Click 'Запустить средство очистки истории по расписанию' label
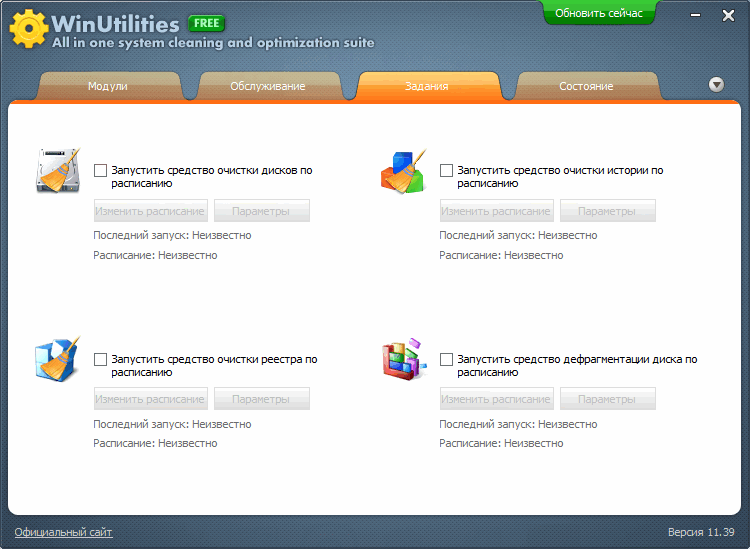Image resolution: width=750 pixels, height=549 pixels. pos(560,177)
